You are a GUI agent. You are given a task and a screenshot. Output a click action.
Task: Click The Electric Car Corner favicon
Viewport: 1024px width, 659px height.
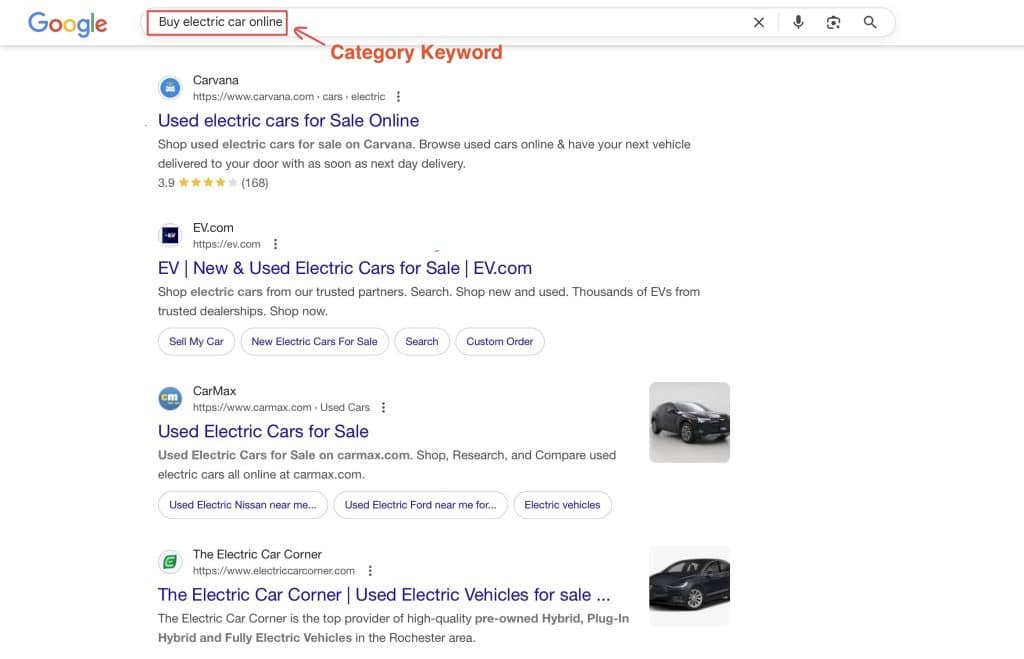pyautogui.click(x=170, y=562)
